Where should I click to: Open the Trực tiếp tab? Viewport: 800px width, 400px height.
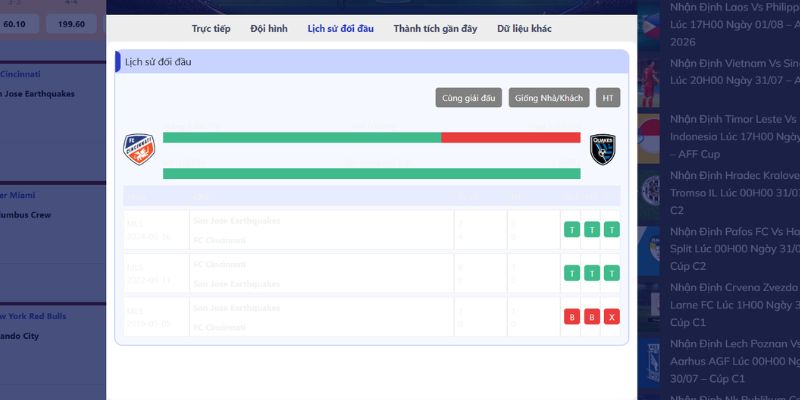pyautogui.click(x=211, y=29)
